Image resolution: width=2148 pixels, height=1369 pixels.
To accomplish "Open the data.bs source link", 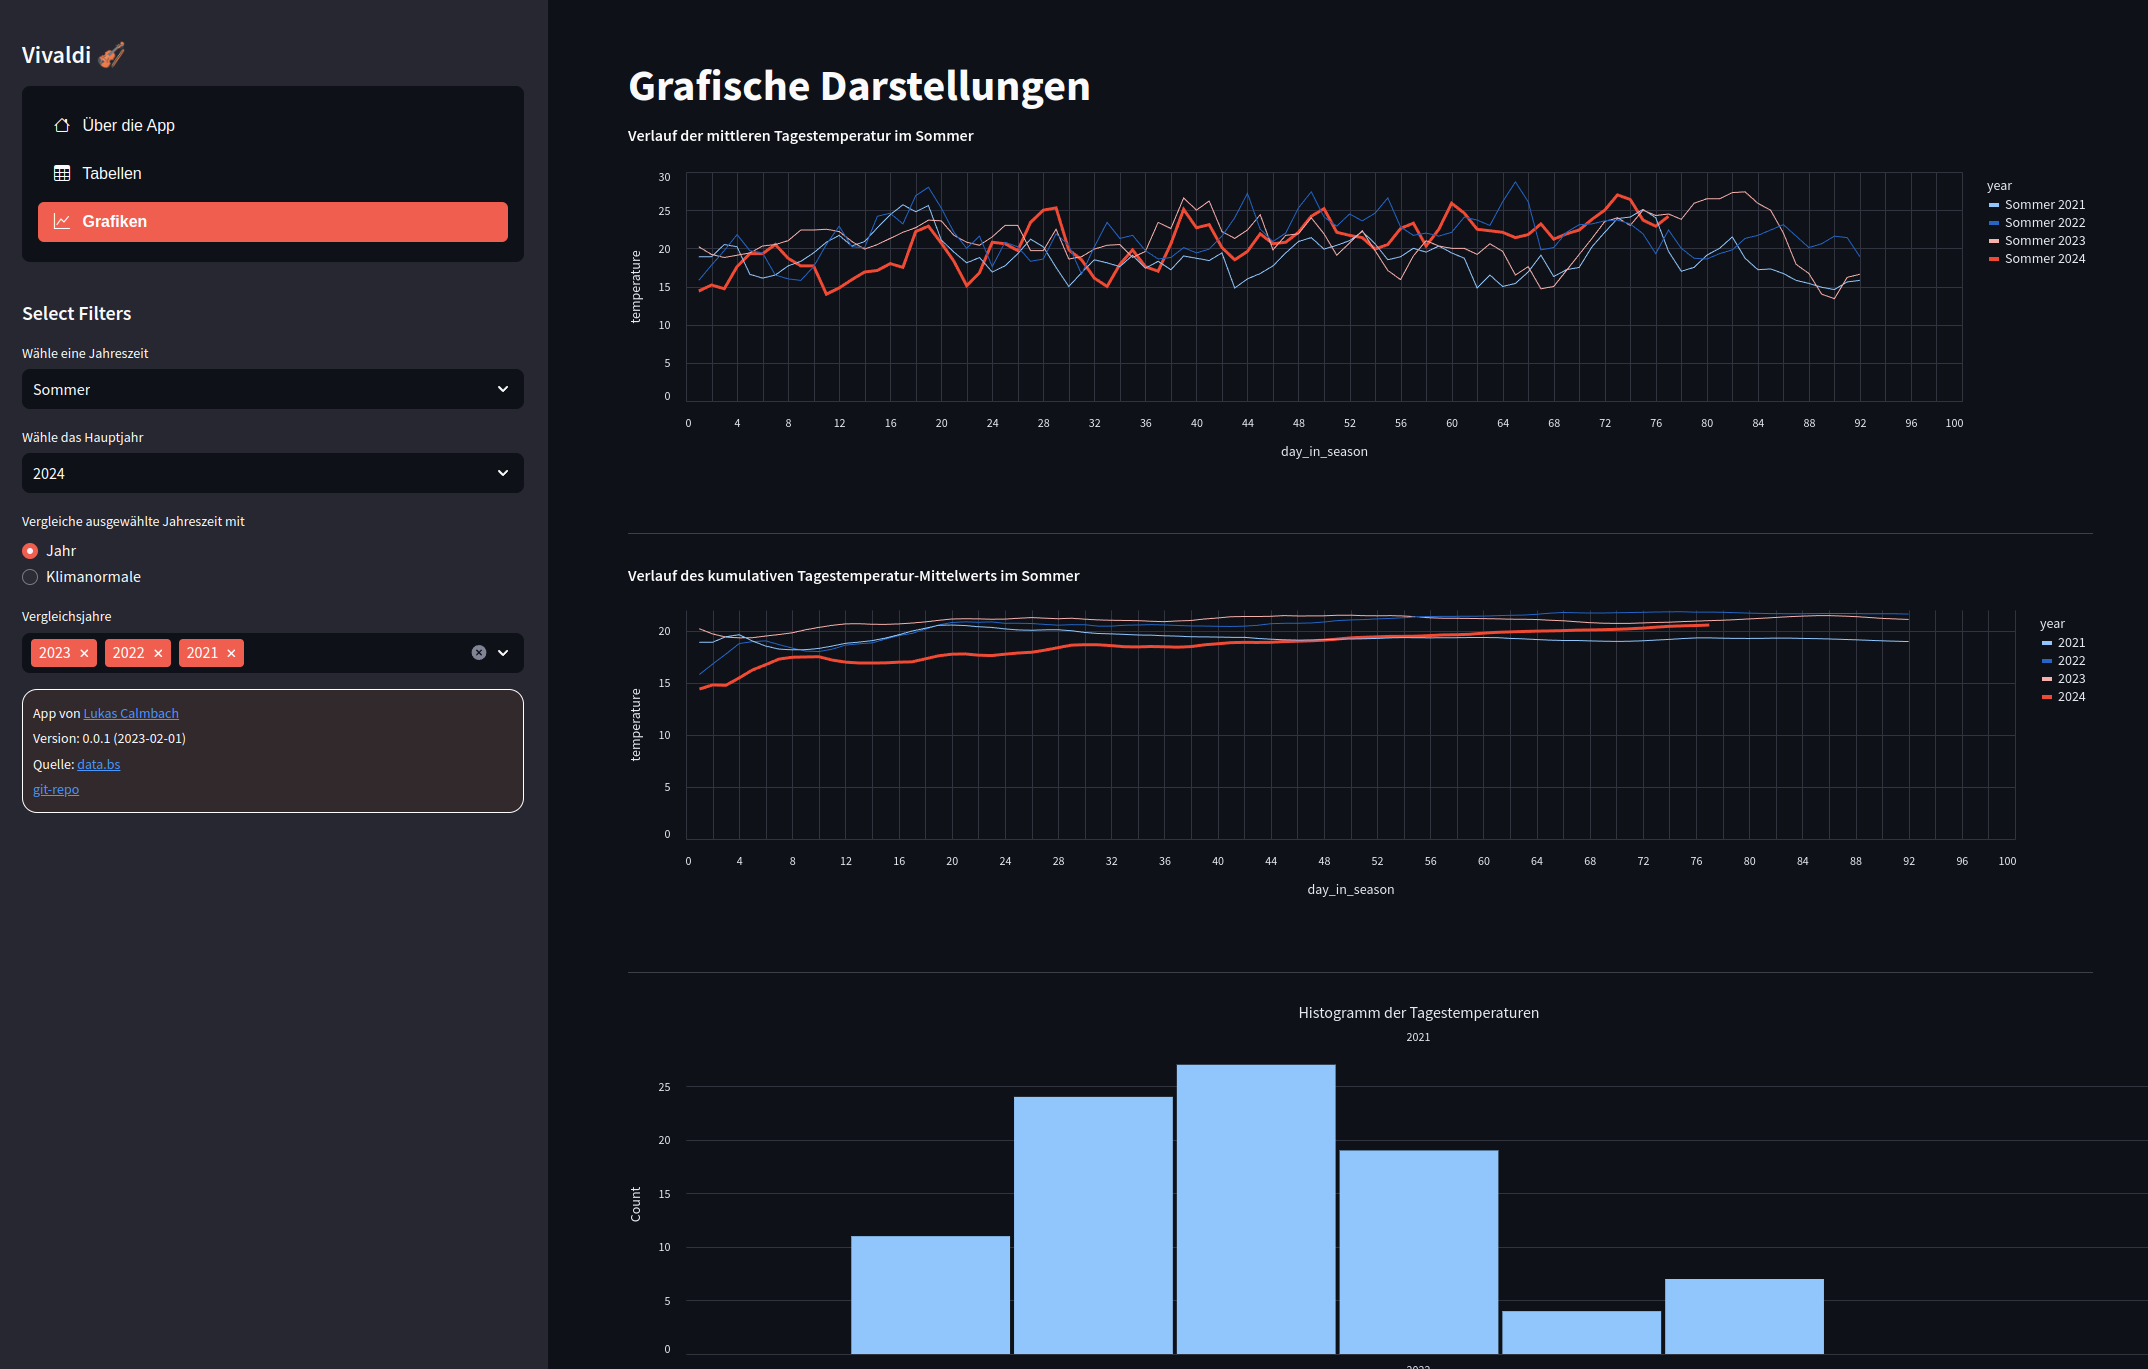I will tap(98, 764).
